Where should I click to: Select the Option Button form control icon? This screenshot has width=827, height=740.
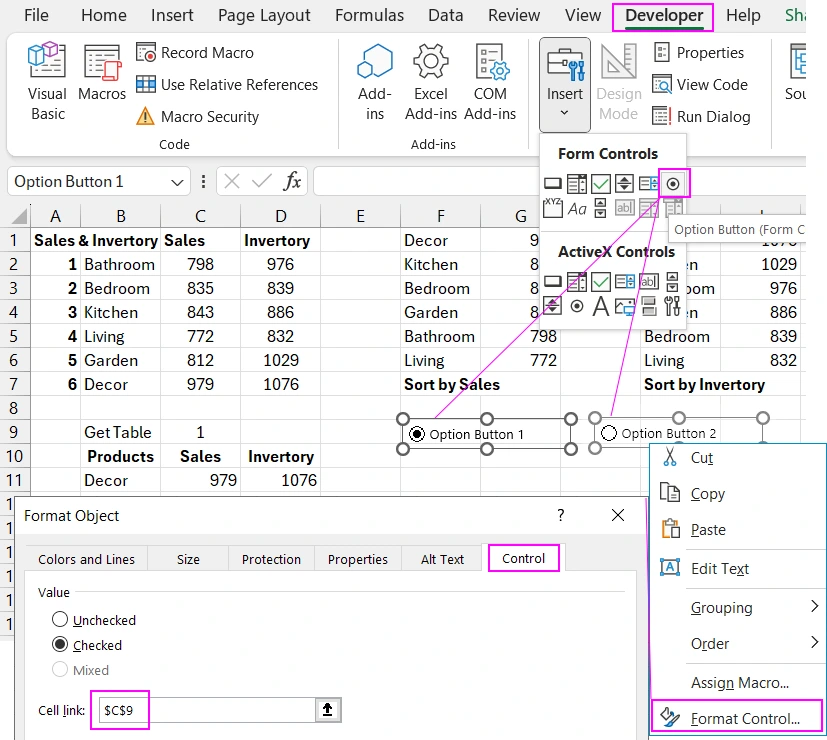pyautogui.click(x=673, y=184)
